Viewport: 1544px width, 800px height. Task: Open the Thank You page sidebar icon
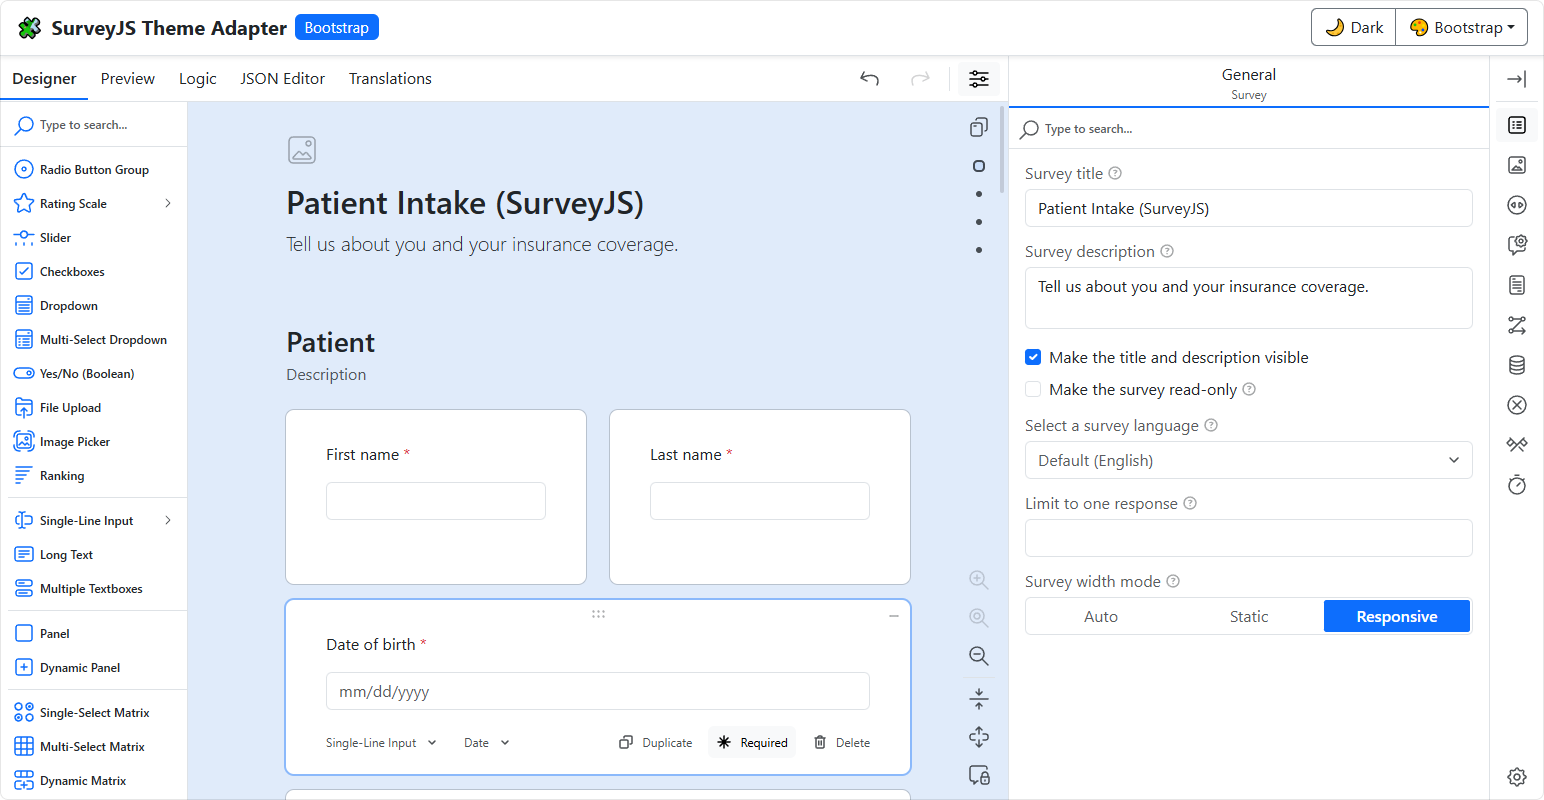click(1517, 445)
